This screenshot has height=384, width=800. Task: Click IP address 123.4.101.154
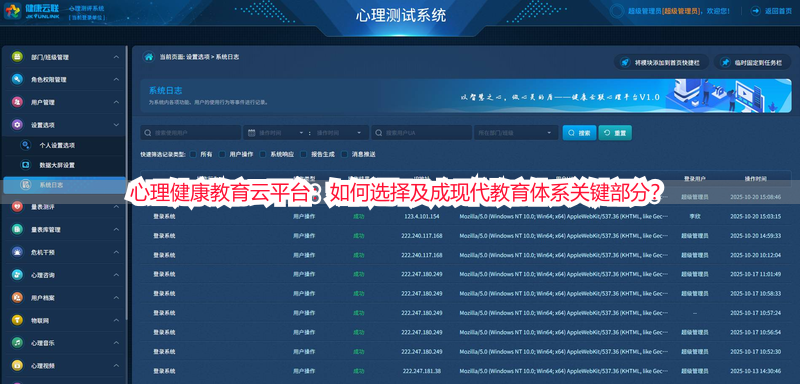[421, 216]
